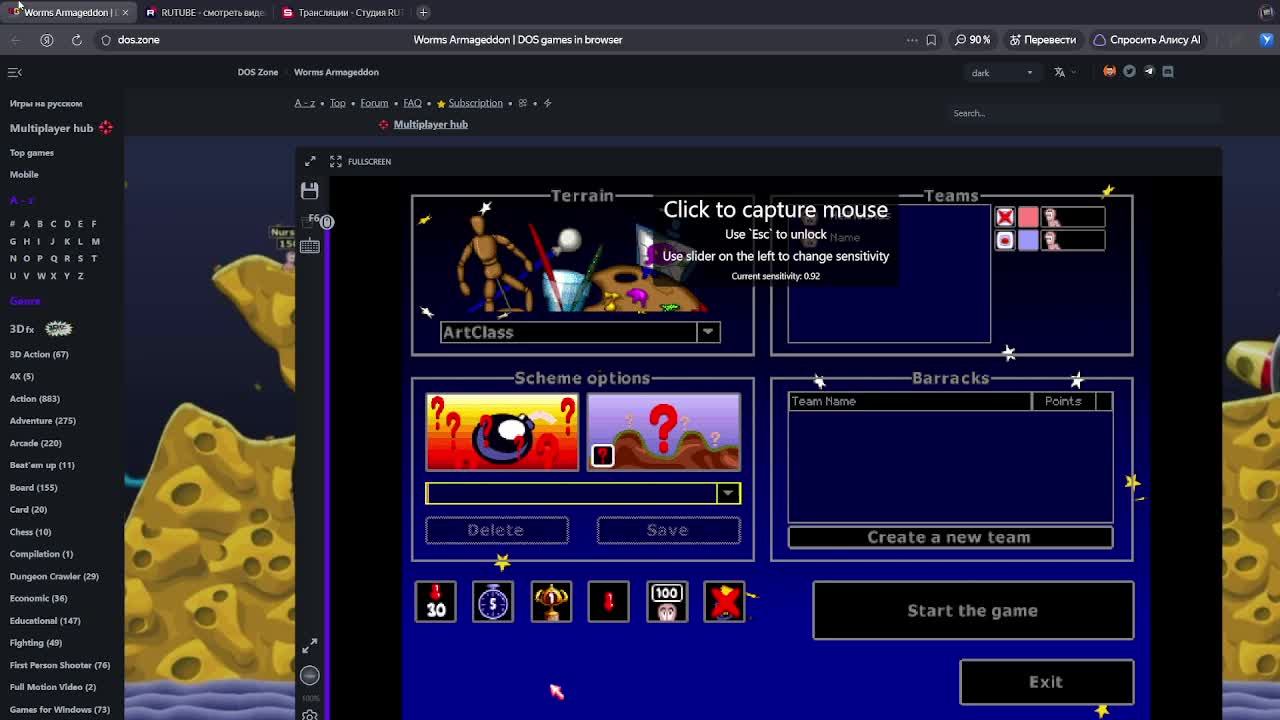Image resolution: width=1280 pixels, height=720 pixels.
Task: Click the red X team slot toggle
Action: pos(1005,217)
